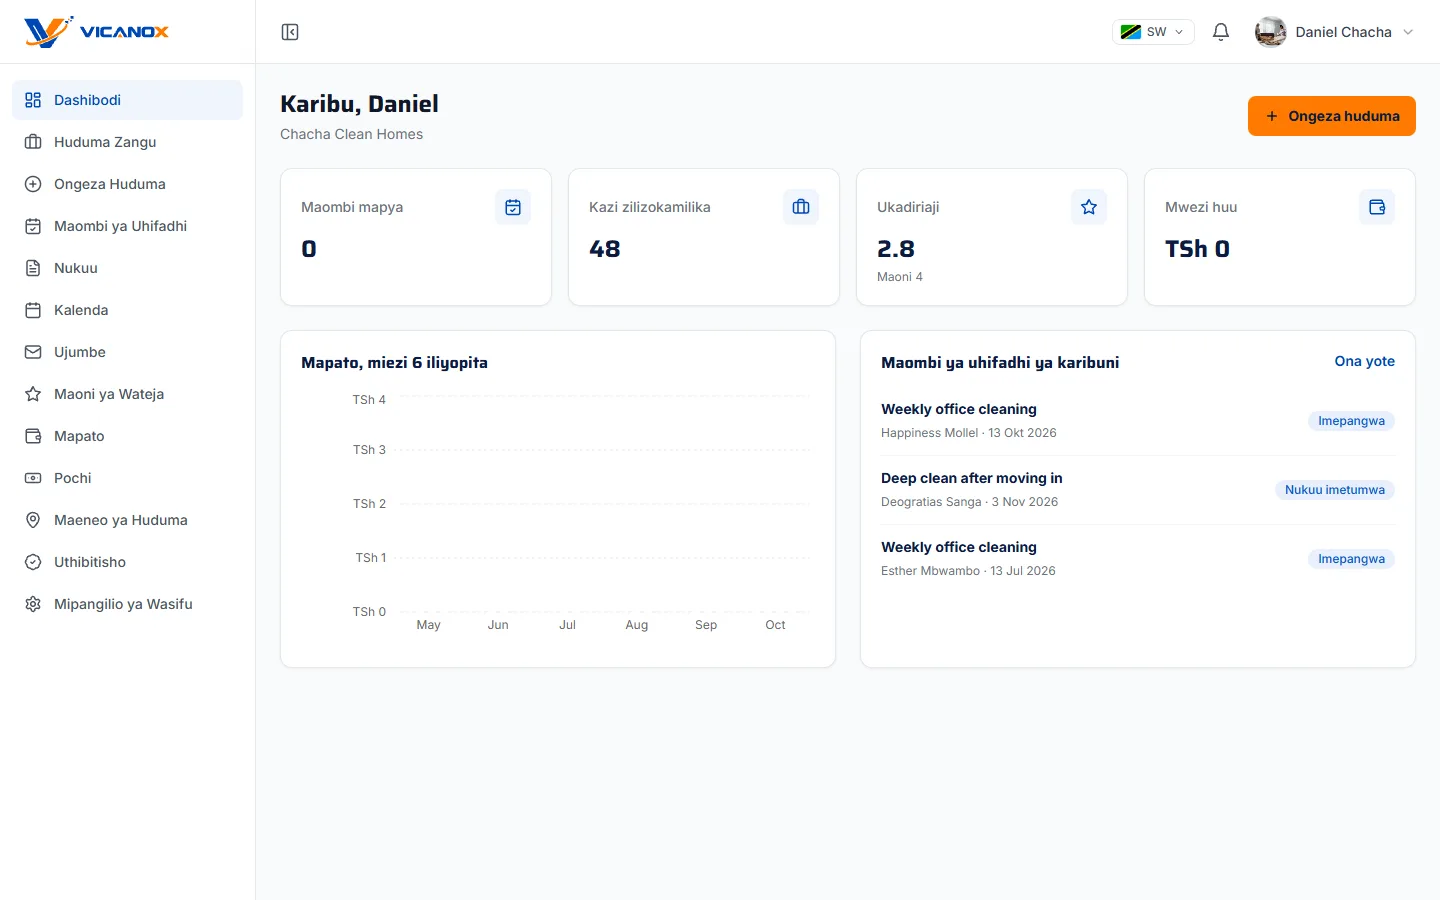
Task: Click the Ujumbe envelope icon
Action: [33, 352]
